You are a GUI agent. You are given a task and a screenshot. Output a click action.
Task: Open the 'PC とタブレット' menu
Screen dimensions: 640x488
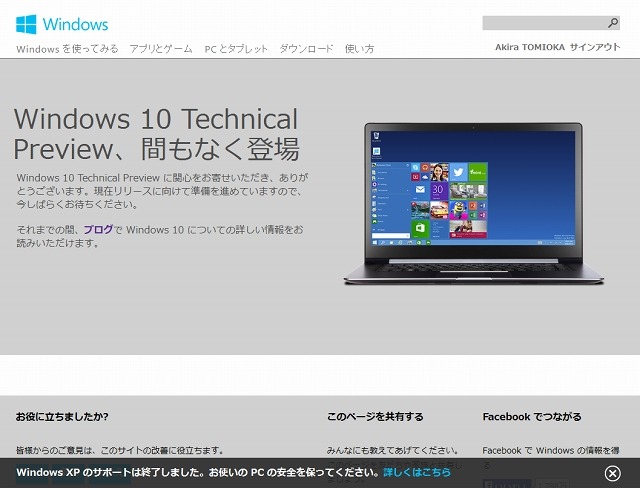click(236, 49)
